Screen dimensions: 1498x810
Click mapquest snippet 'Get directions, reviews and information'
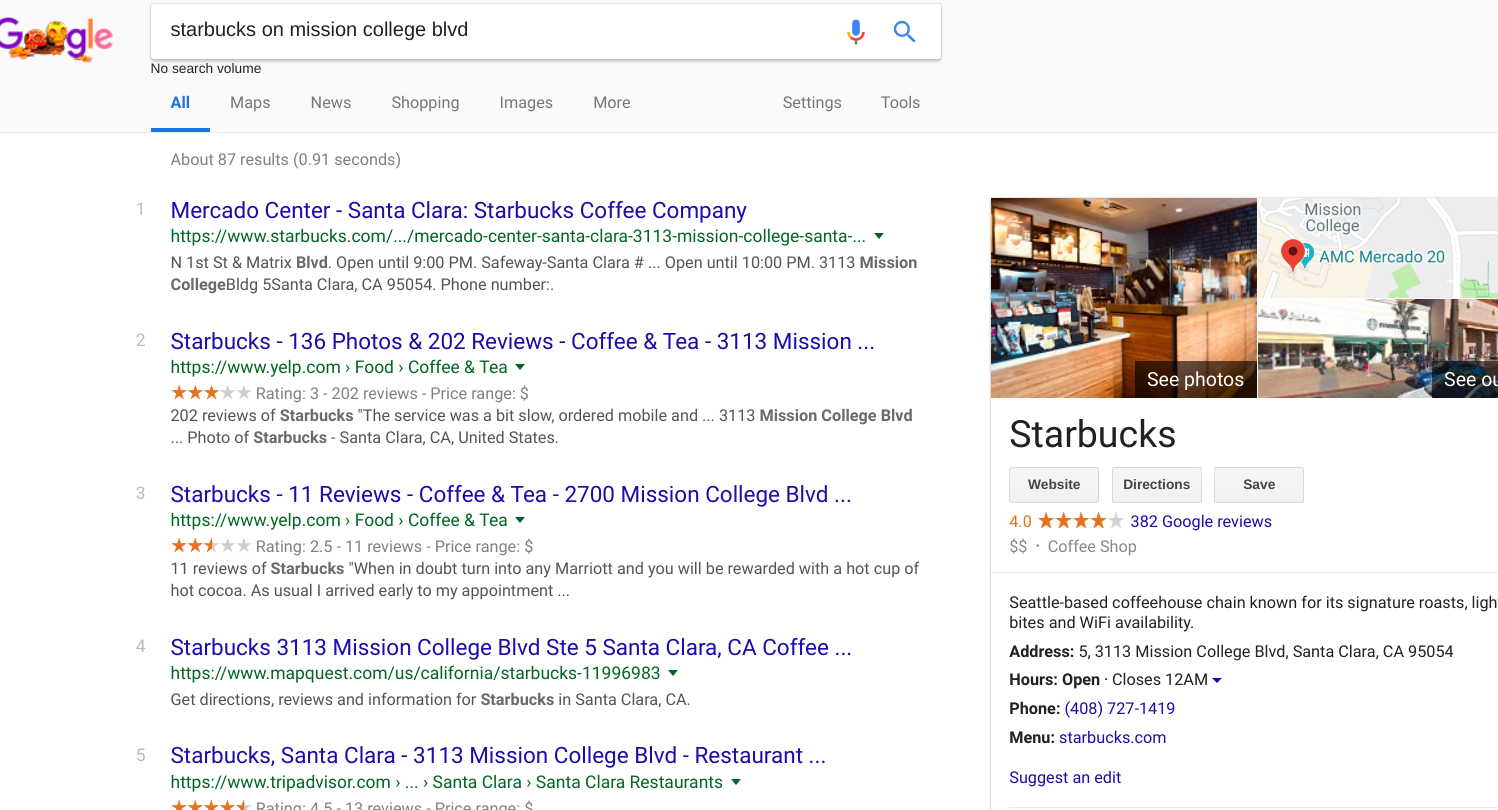[430, 700]
